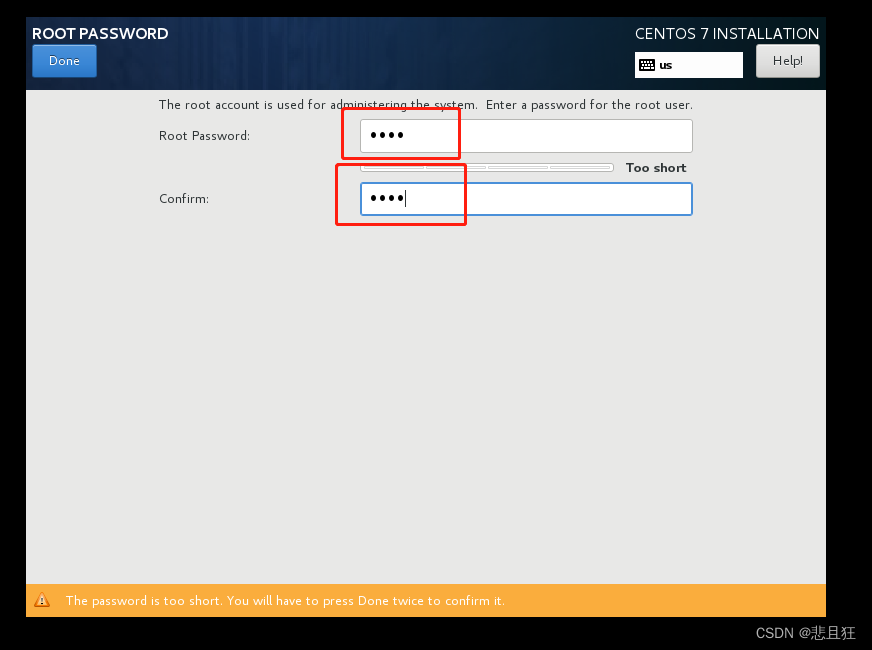Viewport: 872px width, 650px height.
Task: Click the 'Root Password:' label
Action: [204, 136]
